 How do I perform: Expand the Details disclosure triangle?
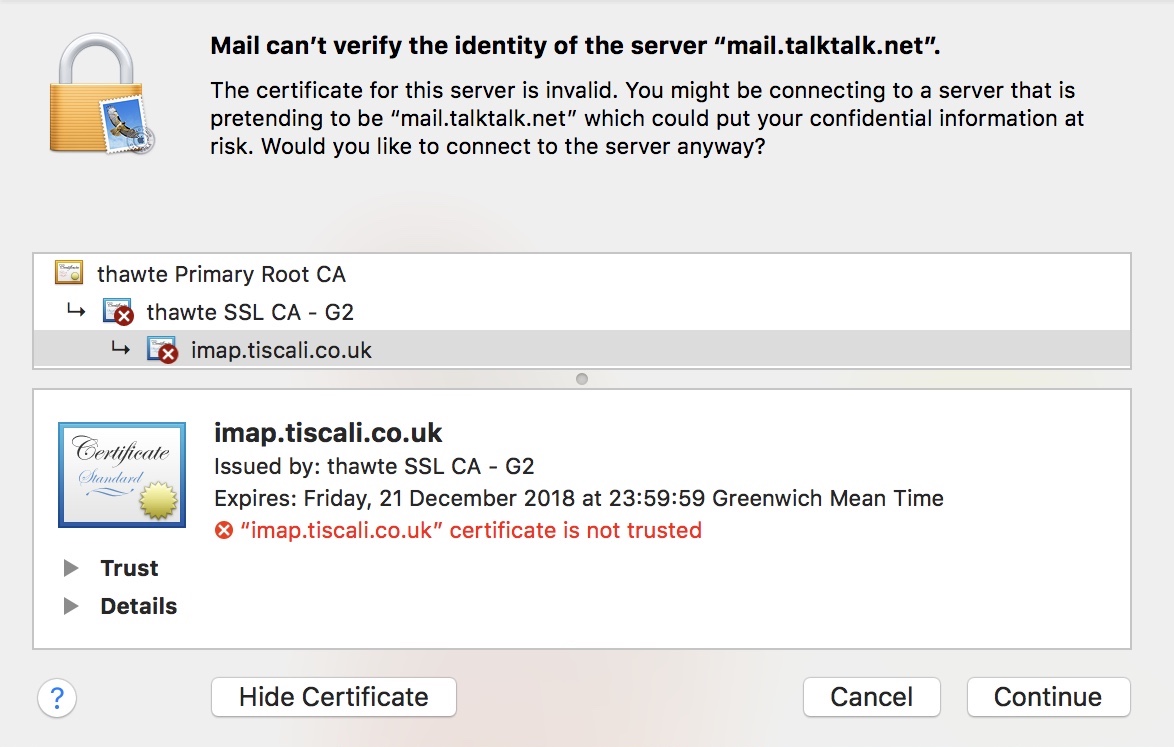coord(71,606)
